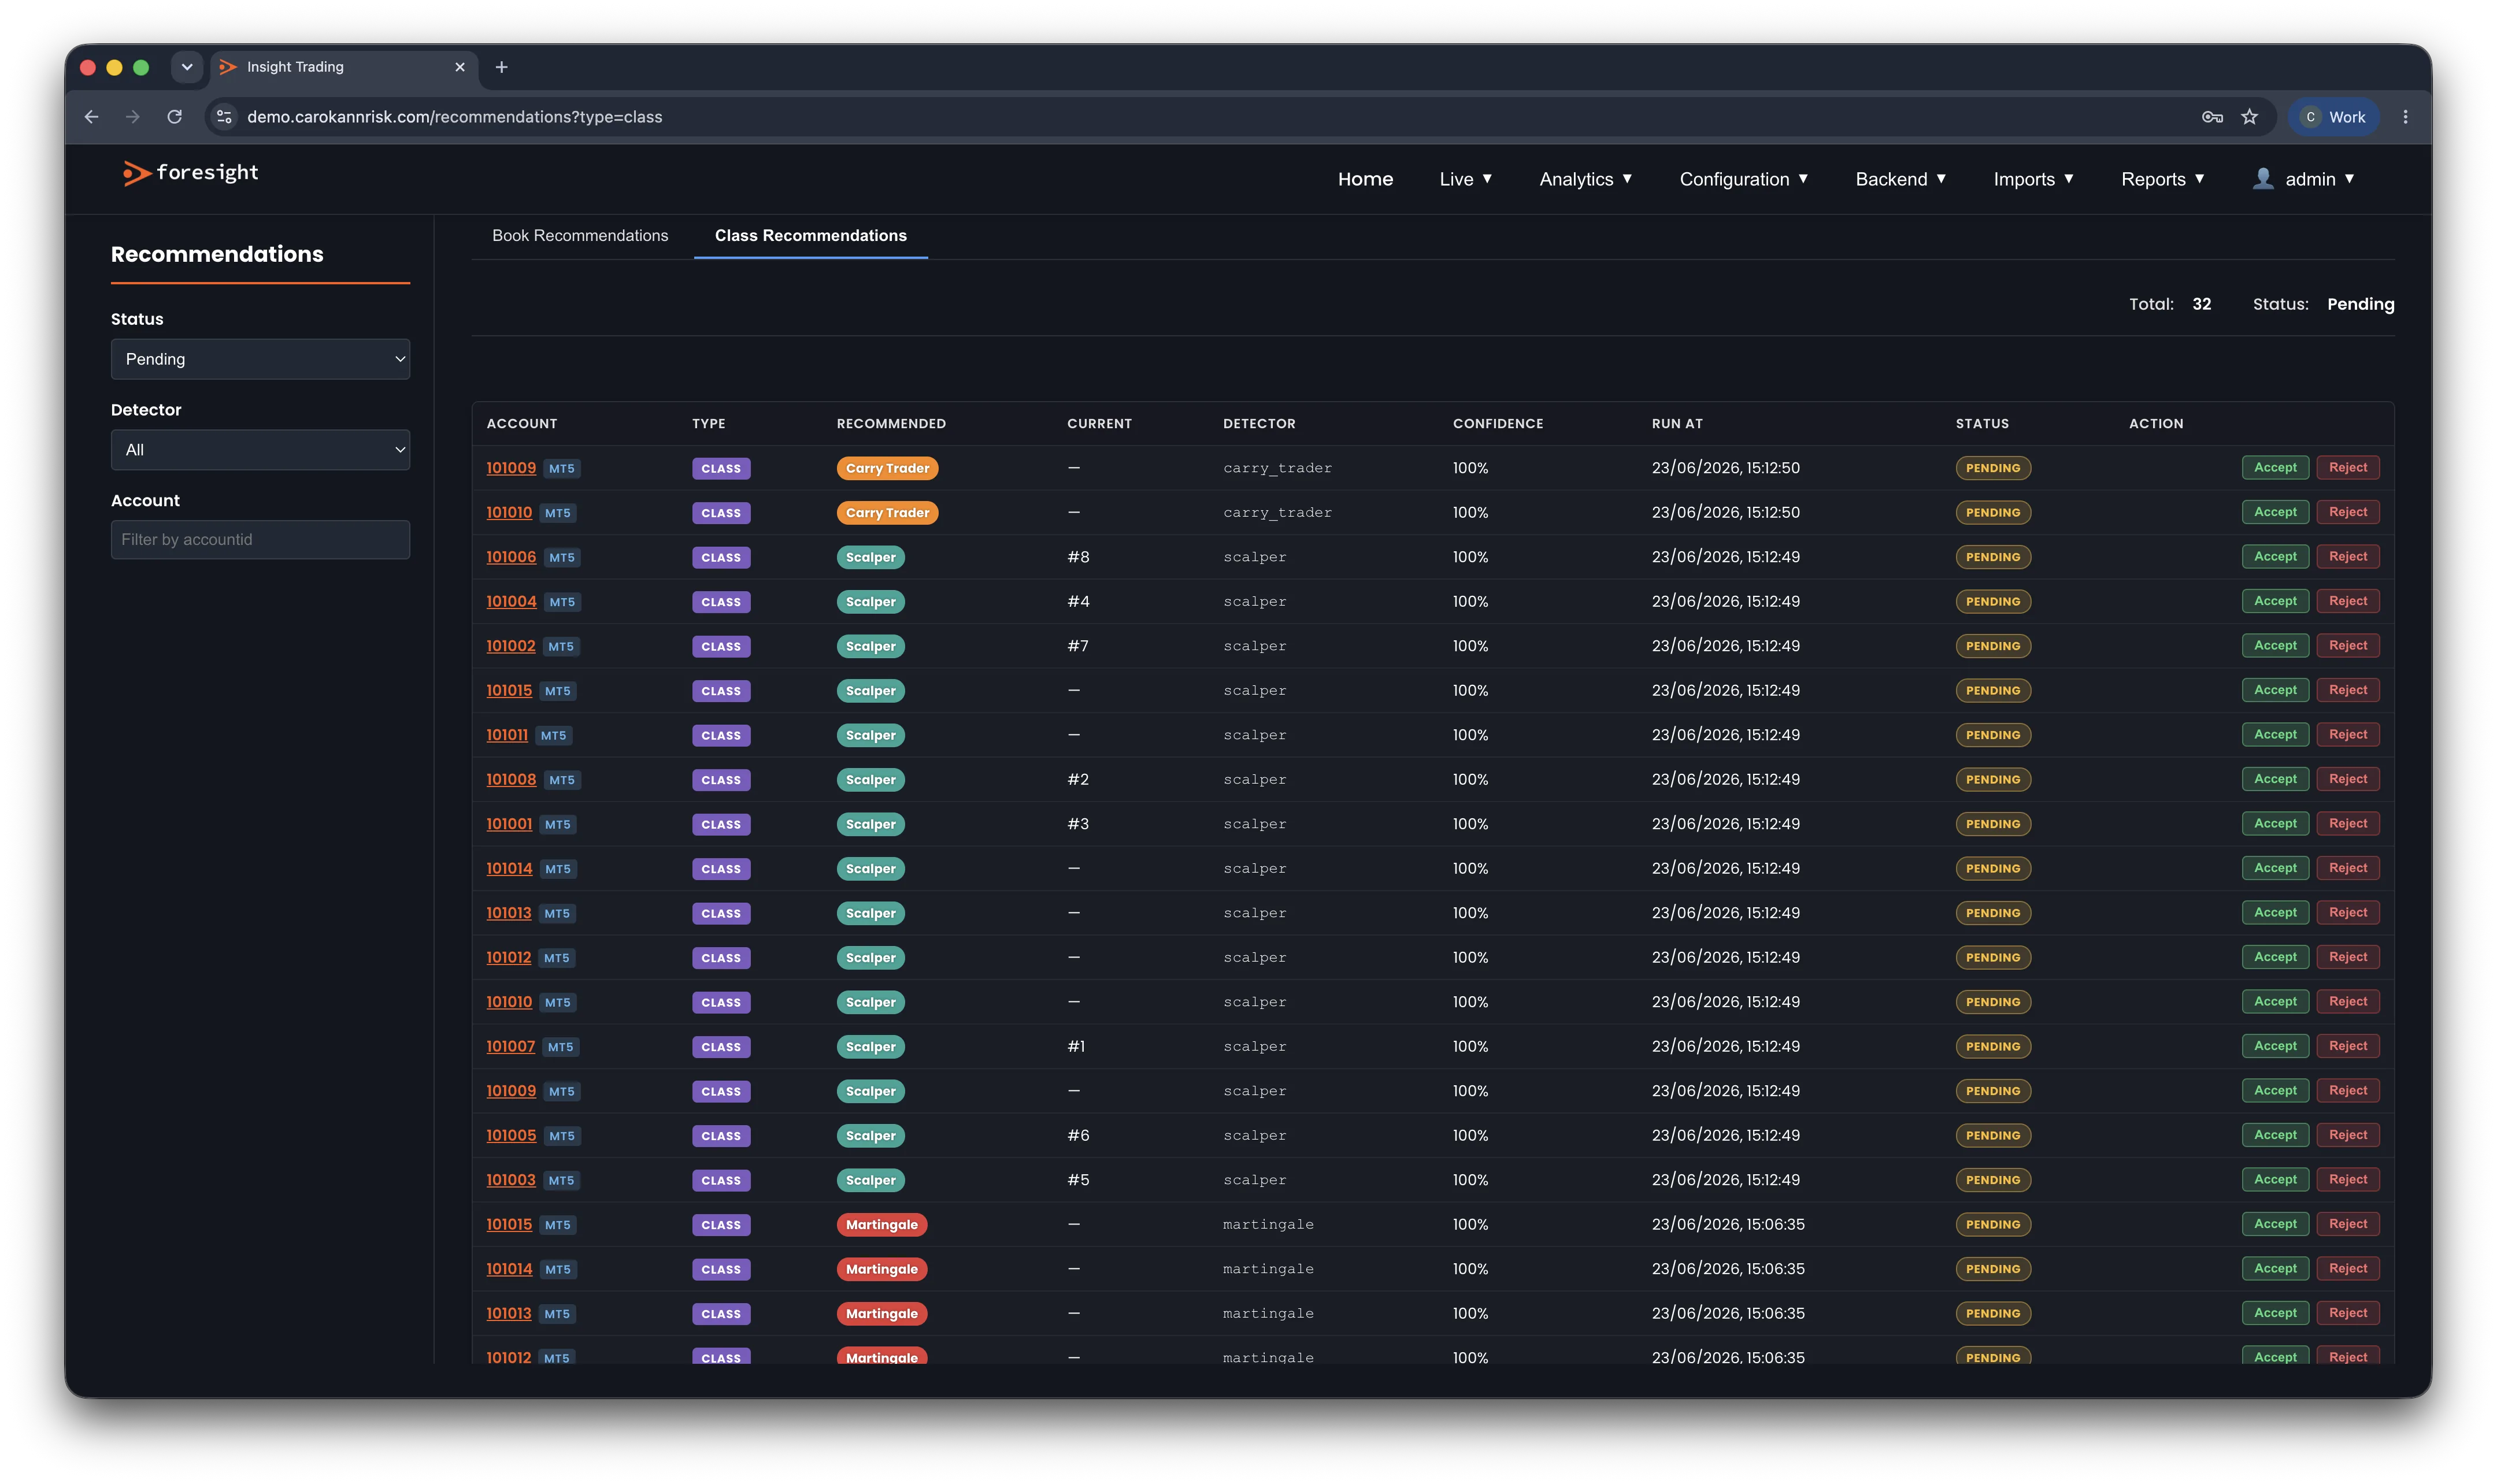The height and width of the screenshot is (1484, 2497).
Task: Expand the Imports menu
Action: [x=2033, y=179]
